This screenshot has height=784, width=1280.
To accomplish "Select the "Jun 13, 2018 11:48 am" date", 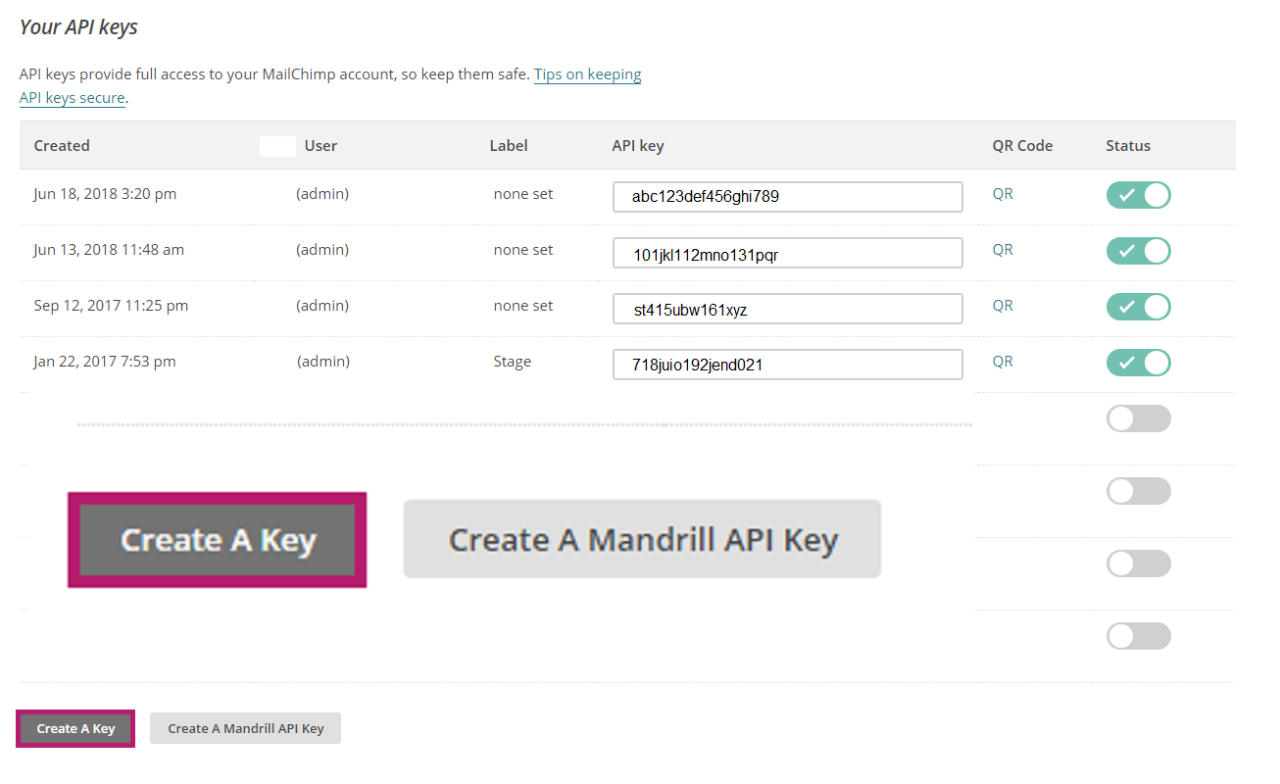I will pos(109,250).
